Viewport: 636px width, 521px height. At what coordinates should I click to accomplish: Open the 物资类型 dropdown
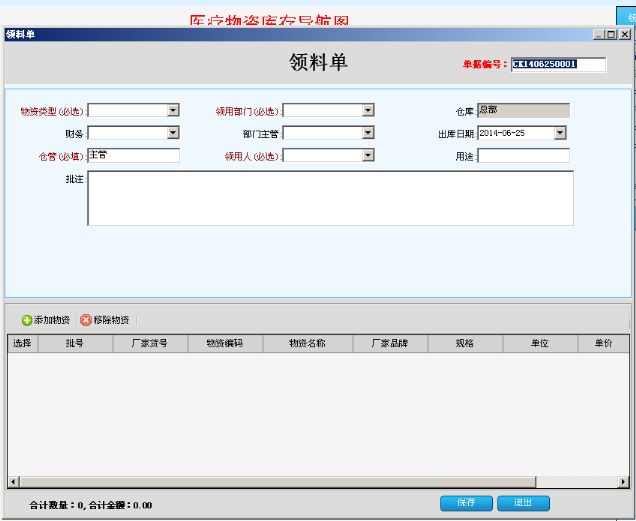pyautogui.click(x=173, y=111)
